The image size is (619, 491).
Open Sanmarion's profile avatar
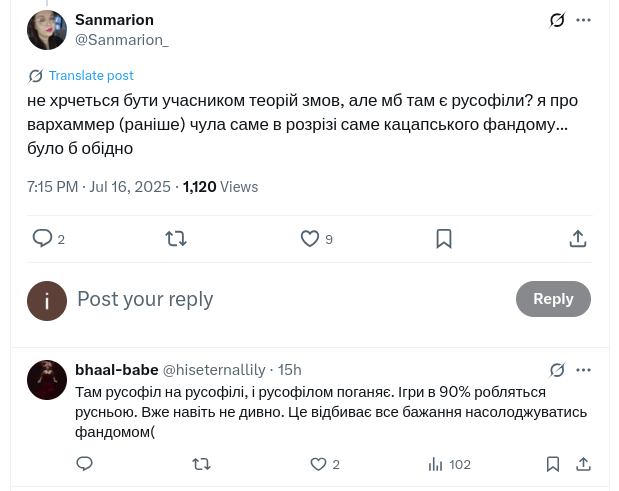tap(47, 30)
